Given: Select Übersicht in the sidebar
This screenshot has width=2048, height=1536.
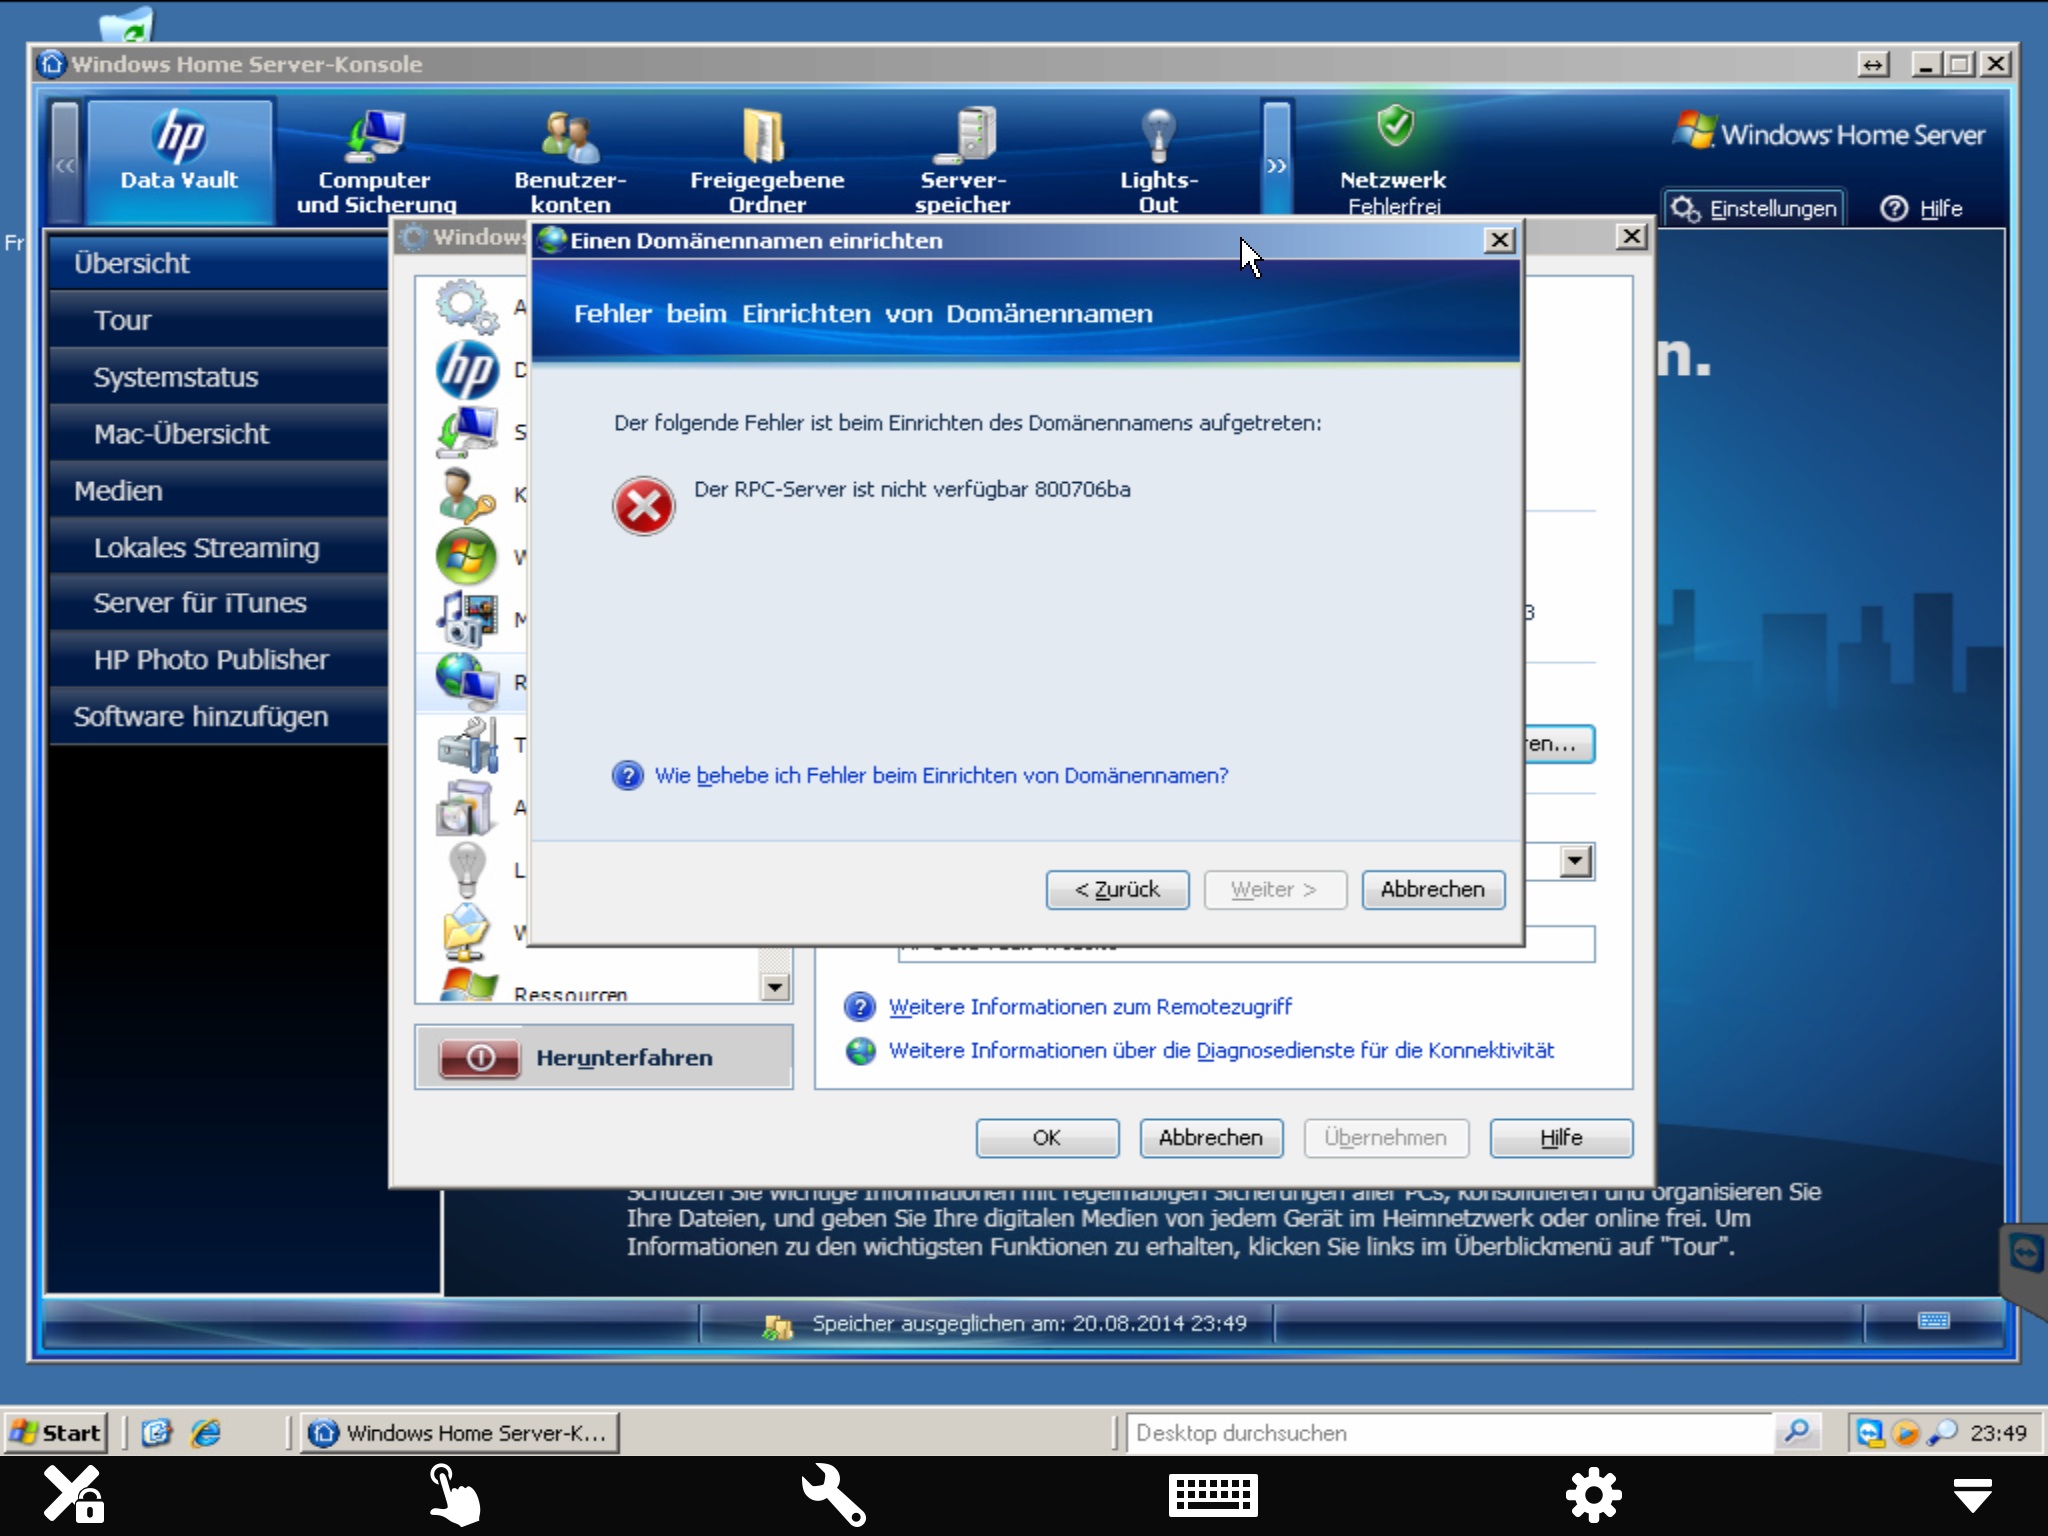Looking at the screenshot, I should [x=218, y=263].
